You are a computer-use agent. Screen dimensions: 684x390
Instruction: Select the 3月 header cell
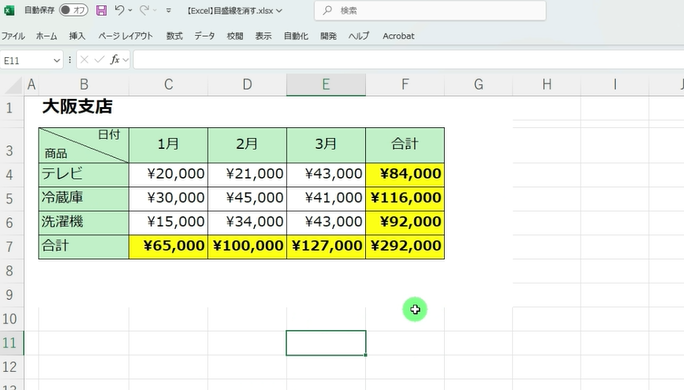tap(326, 145)
